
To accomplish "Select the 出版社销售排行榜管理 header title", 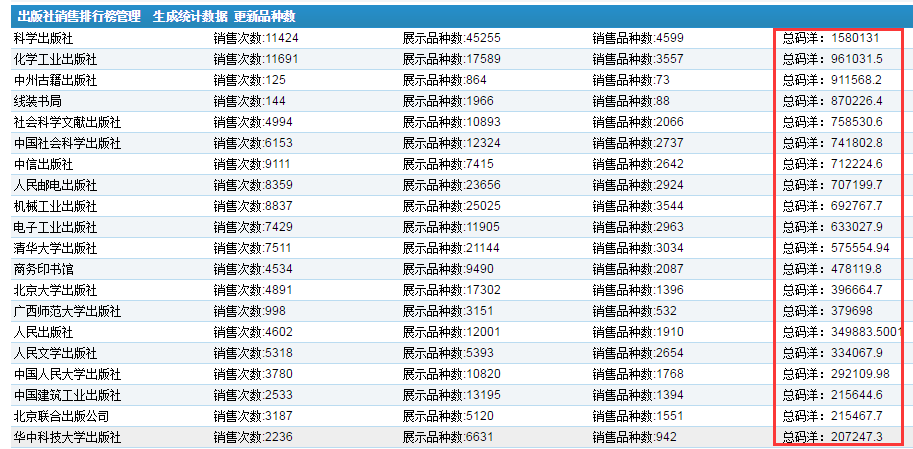I will point(79,17).
